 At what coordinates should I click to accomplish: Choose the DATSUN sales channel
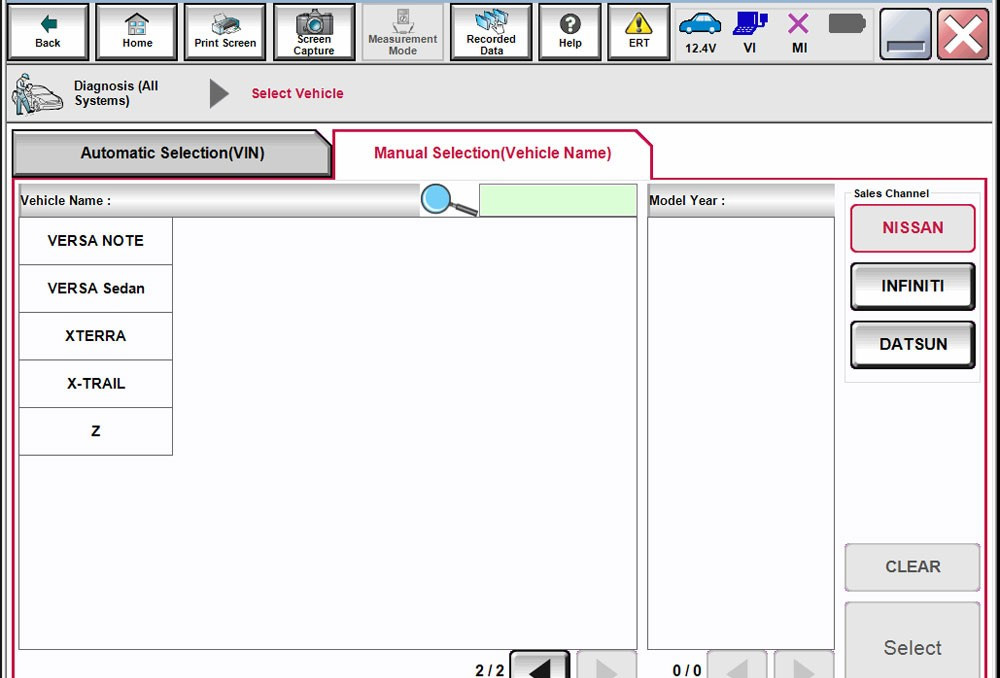tap(912, 344)
